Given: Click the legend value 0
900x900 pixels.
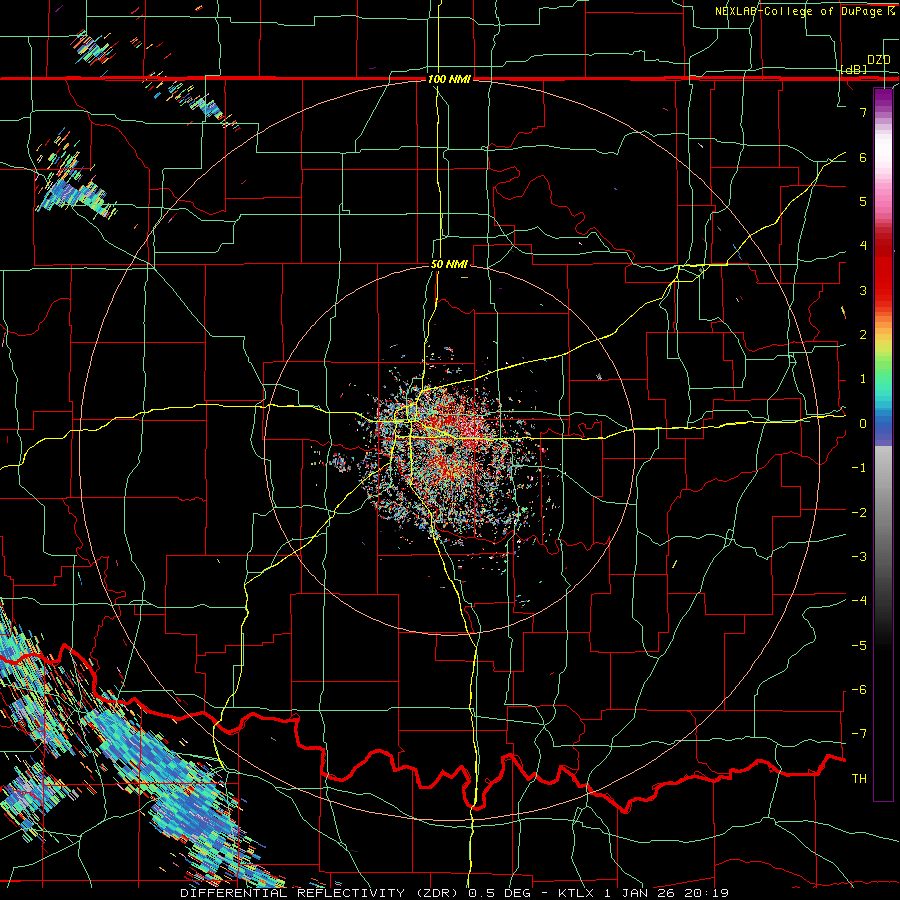Looking at the screenshot, I should pyautogui.click(x=863, y=424).
